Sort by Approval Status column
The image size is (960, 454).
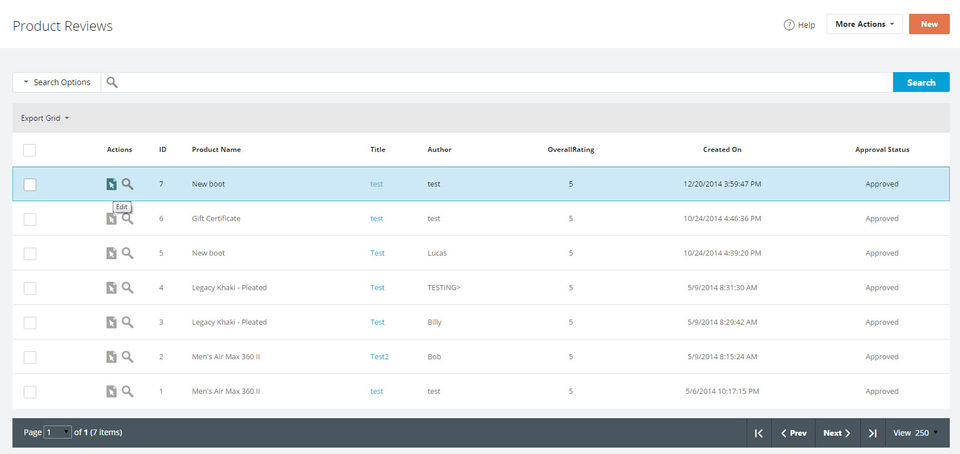[882, 150]
